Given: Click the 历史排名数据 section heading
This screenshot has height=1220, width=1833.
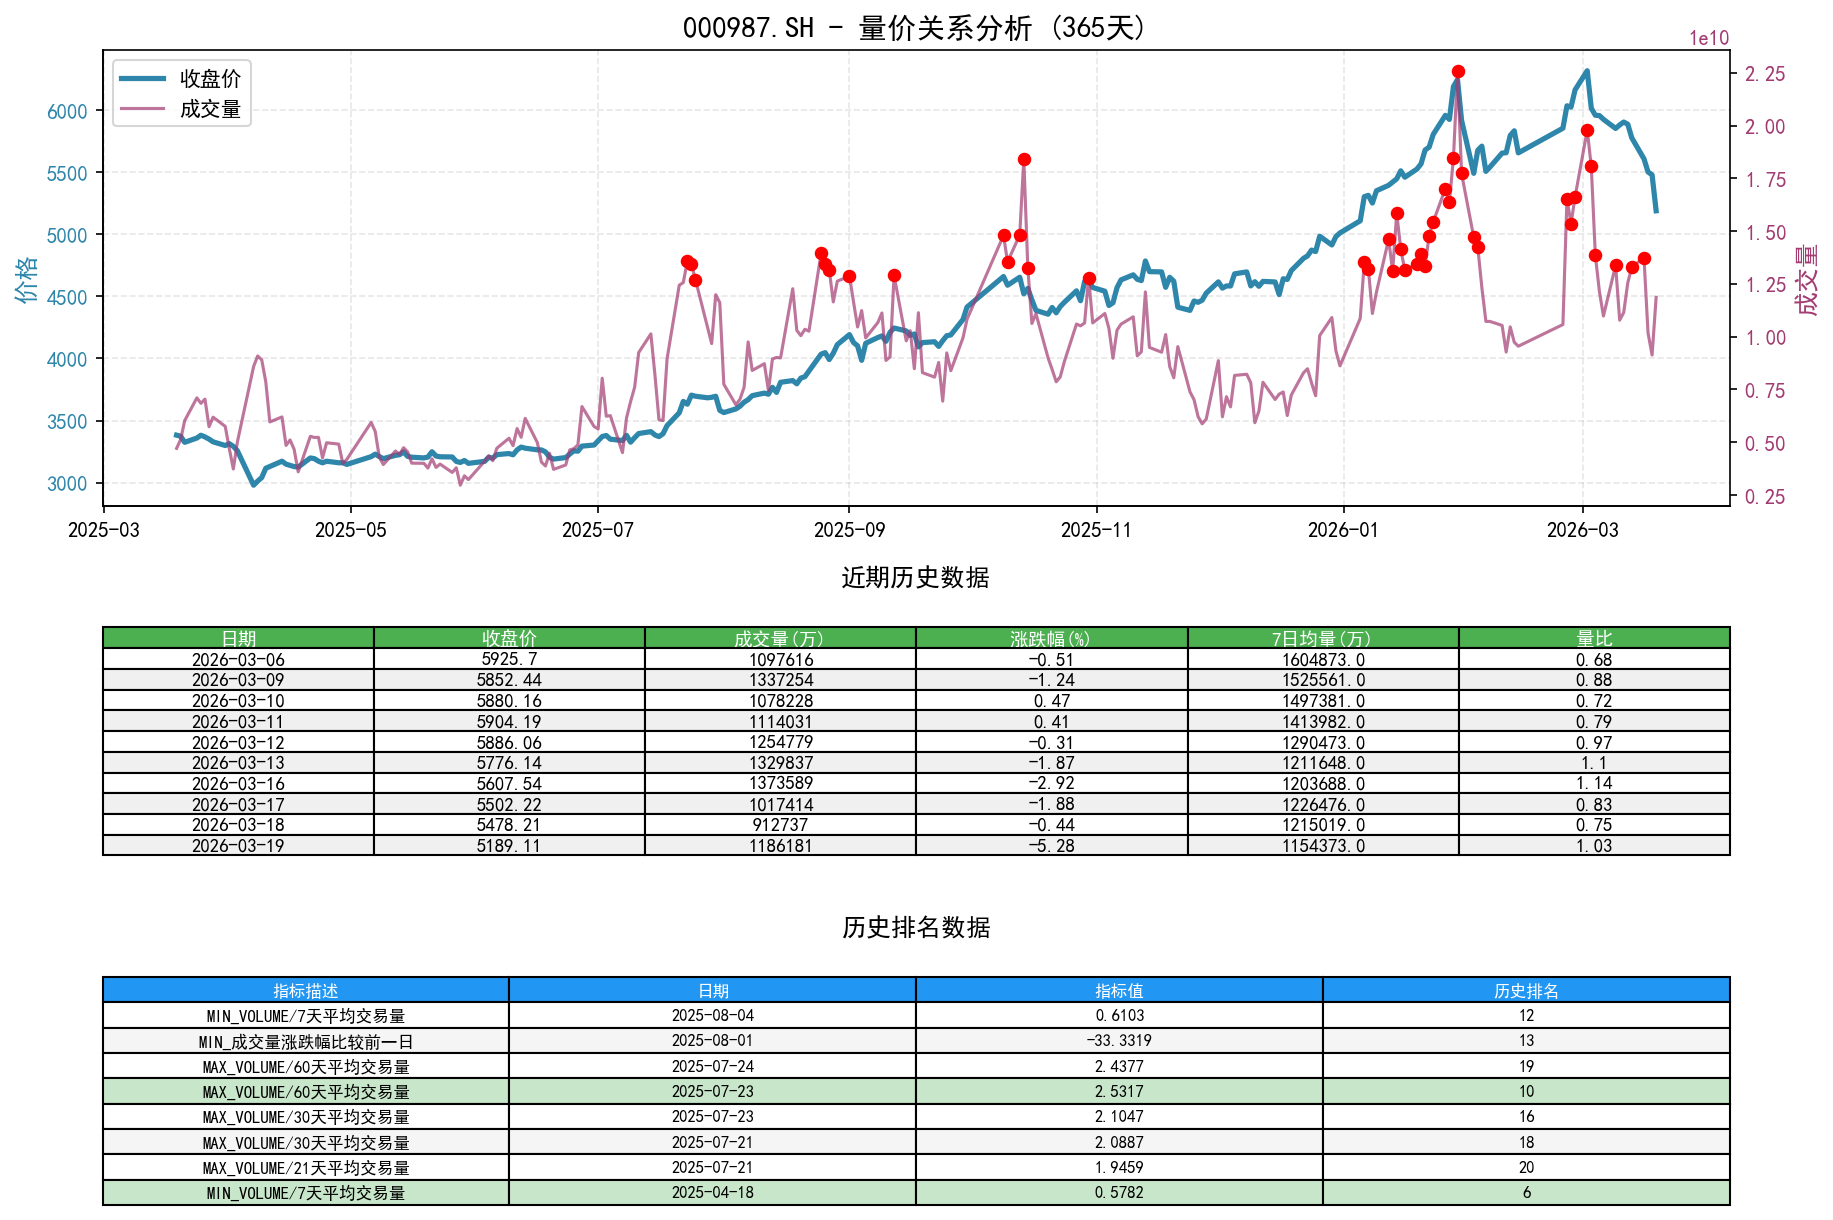Looking at the screenshot, I should [915, 926].
